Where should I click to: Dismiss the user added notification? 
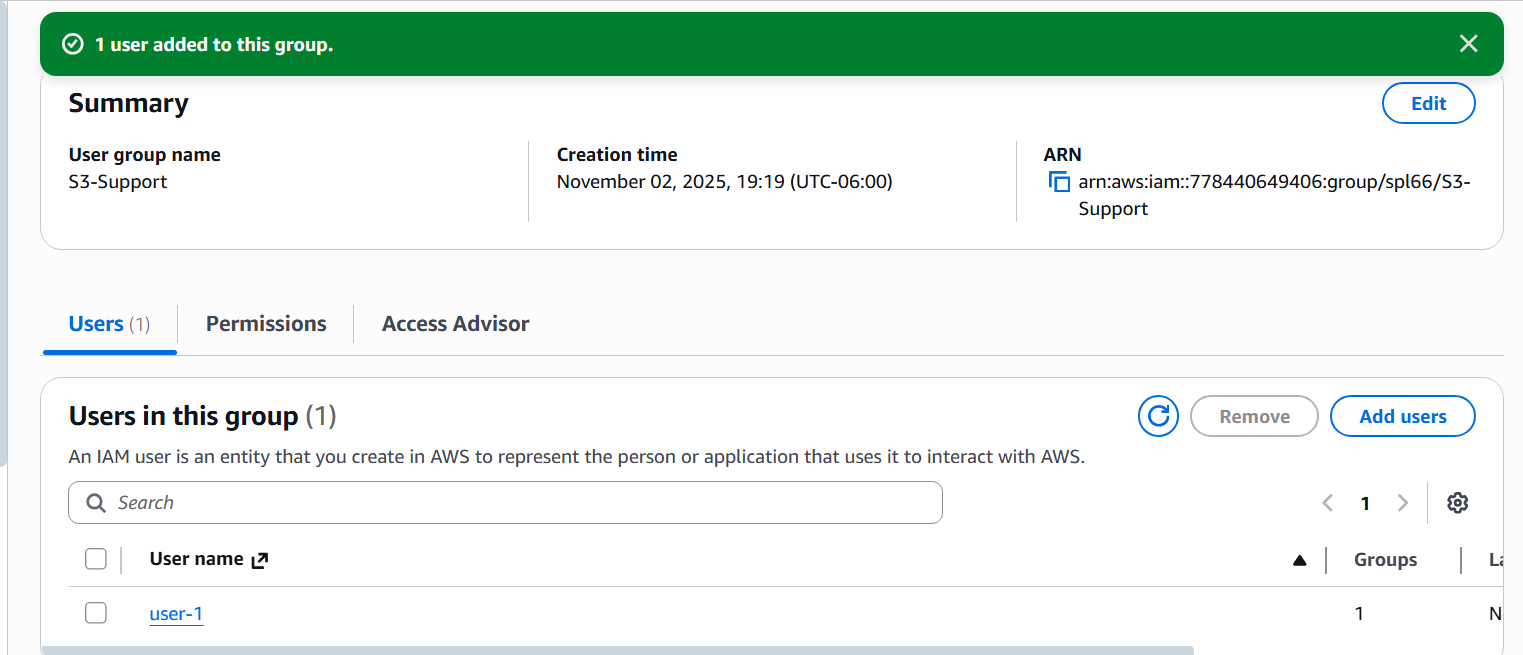[x=1468, y=43]
